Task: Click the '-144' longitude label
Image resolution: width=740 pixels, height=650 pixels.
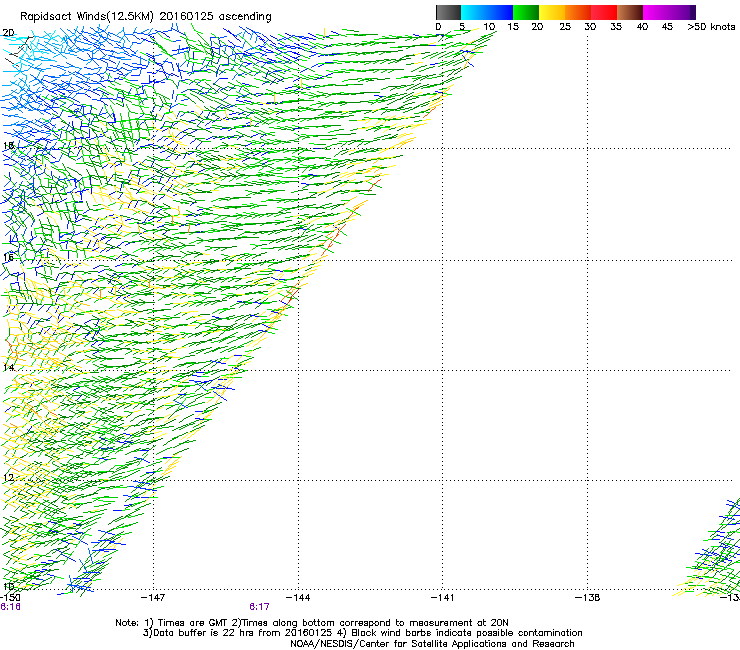Action: click(x=298, y=598)
